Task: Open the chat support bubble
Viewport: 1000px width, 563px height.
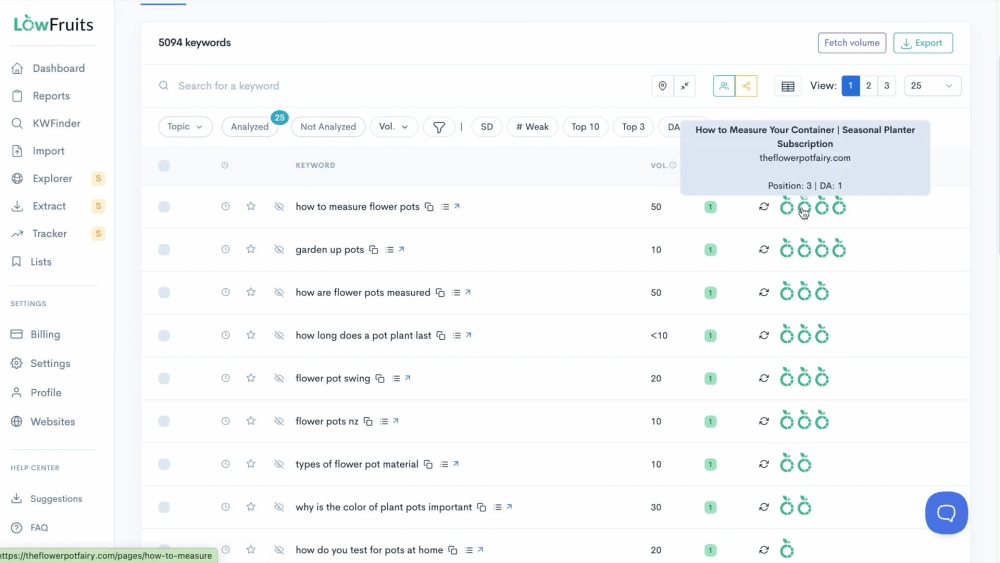Action: (946, 513)
